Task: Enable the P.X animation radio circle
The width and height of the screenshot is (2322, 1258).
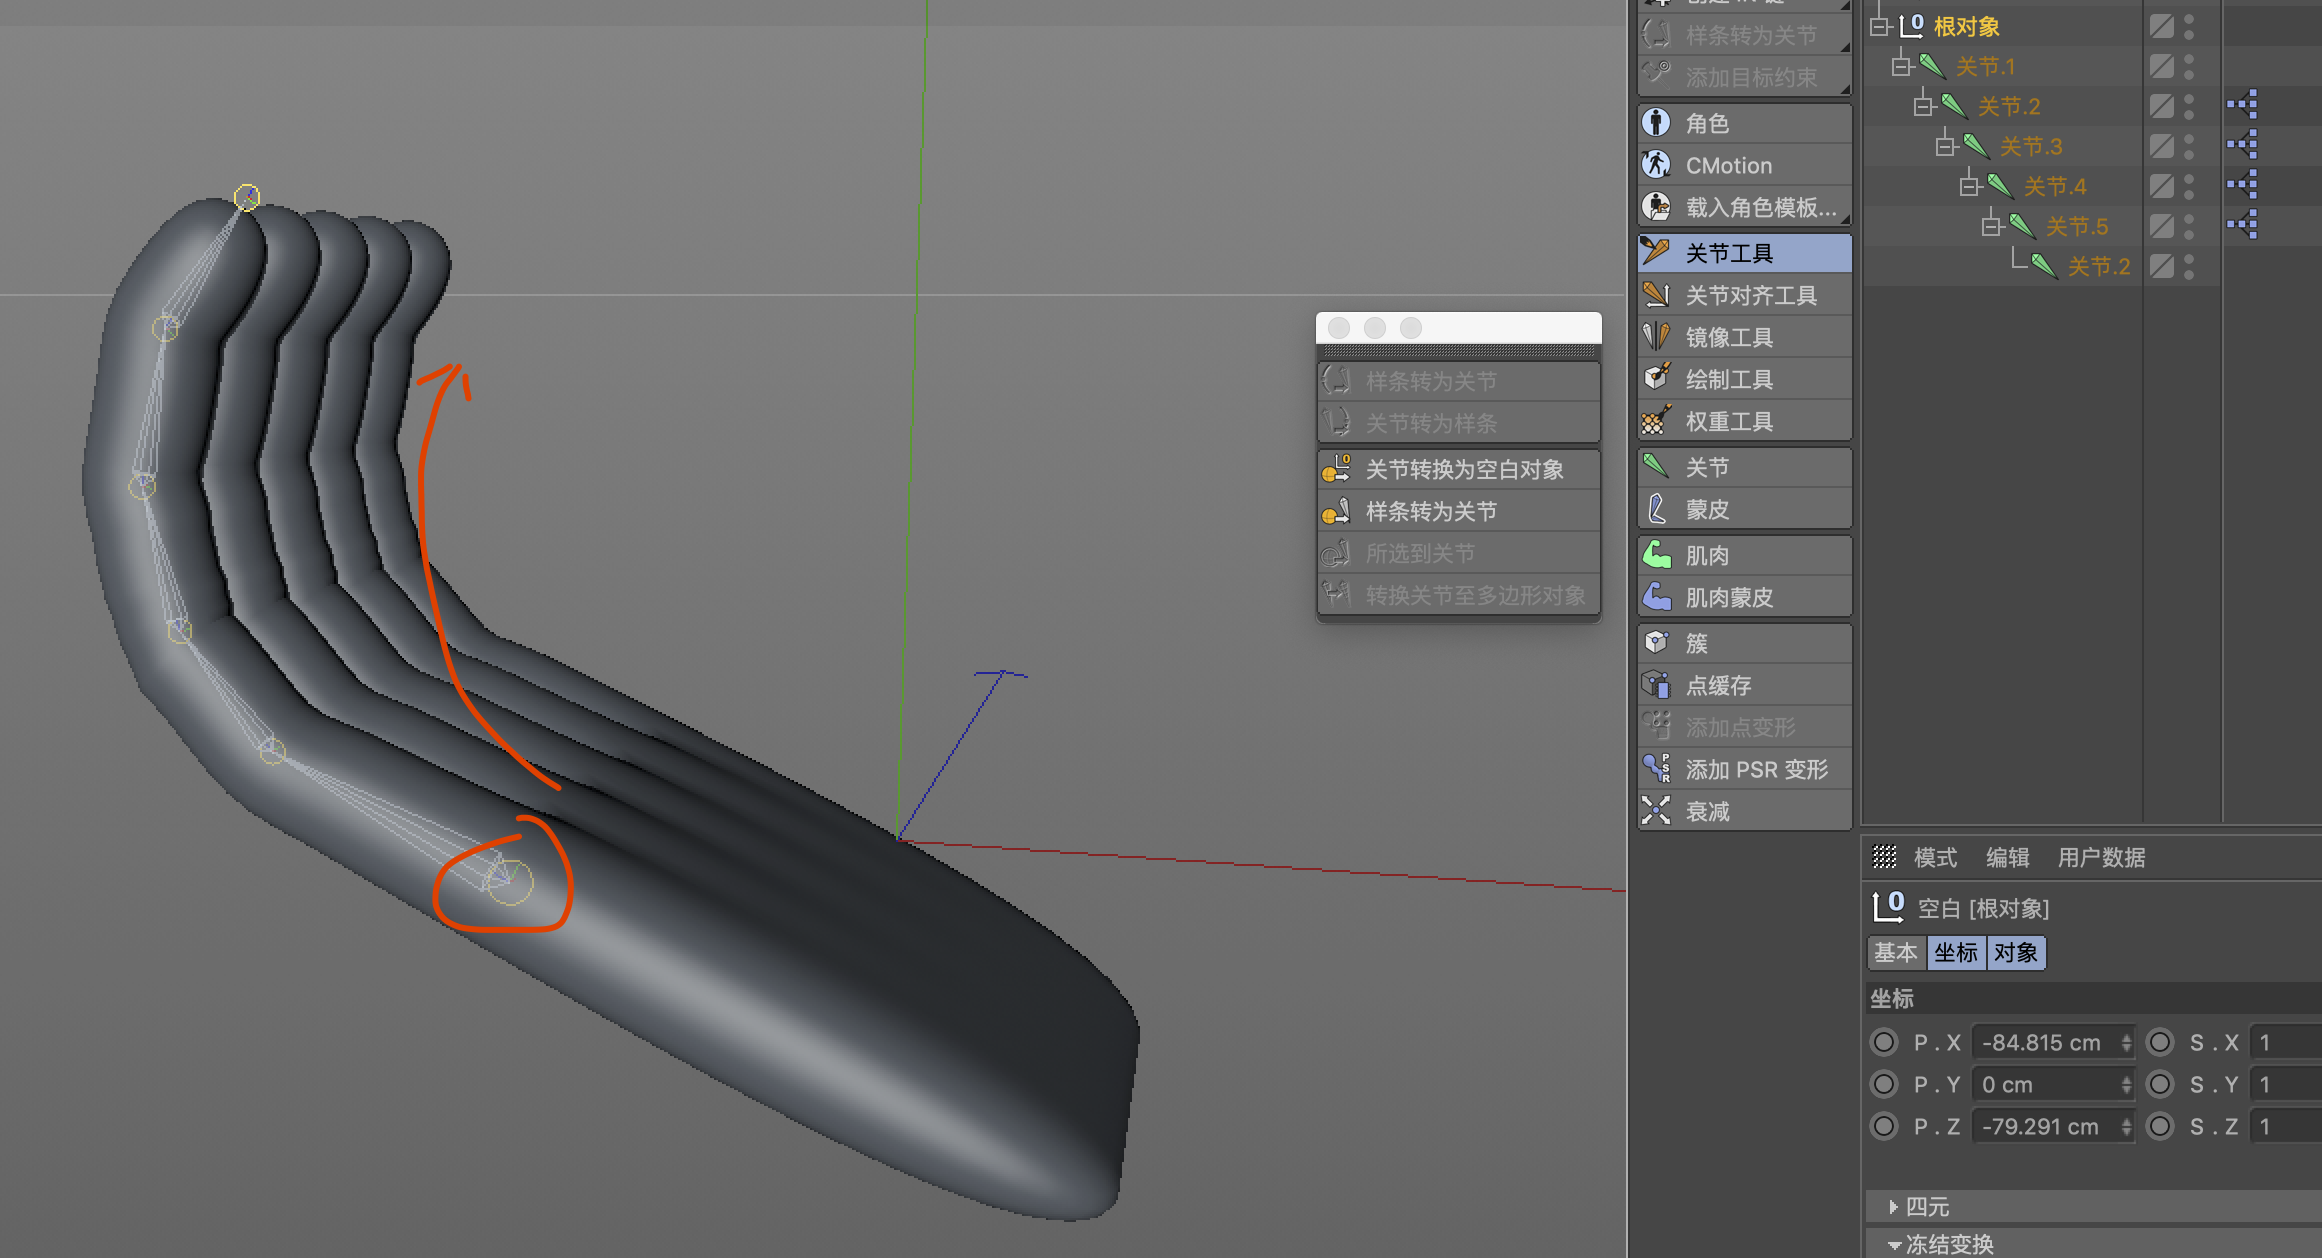Action: [x=1884, y=1042]
